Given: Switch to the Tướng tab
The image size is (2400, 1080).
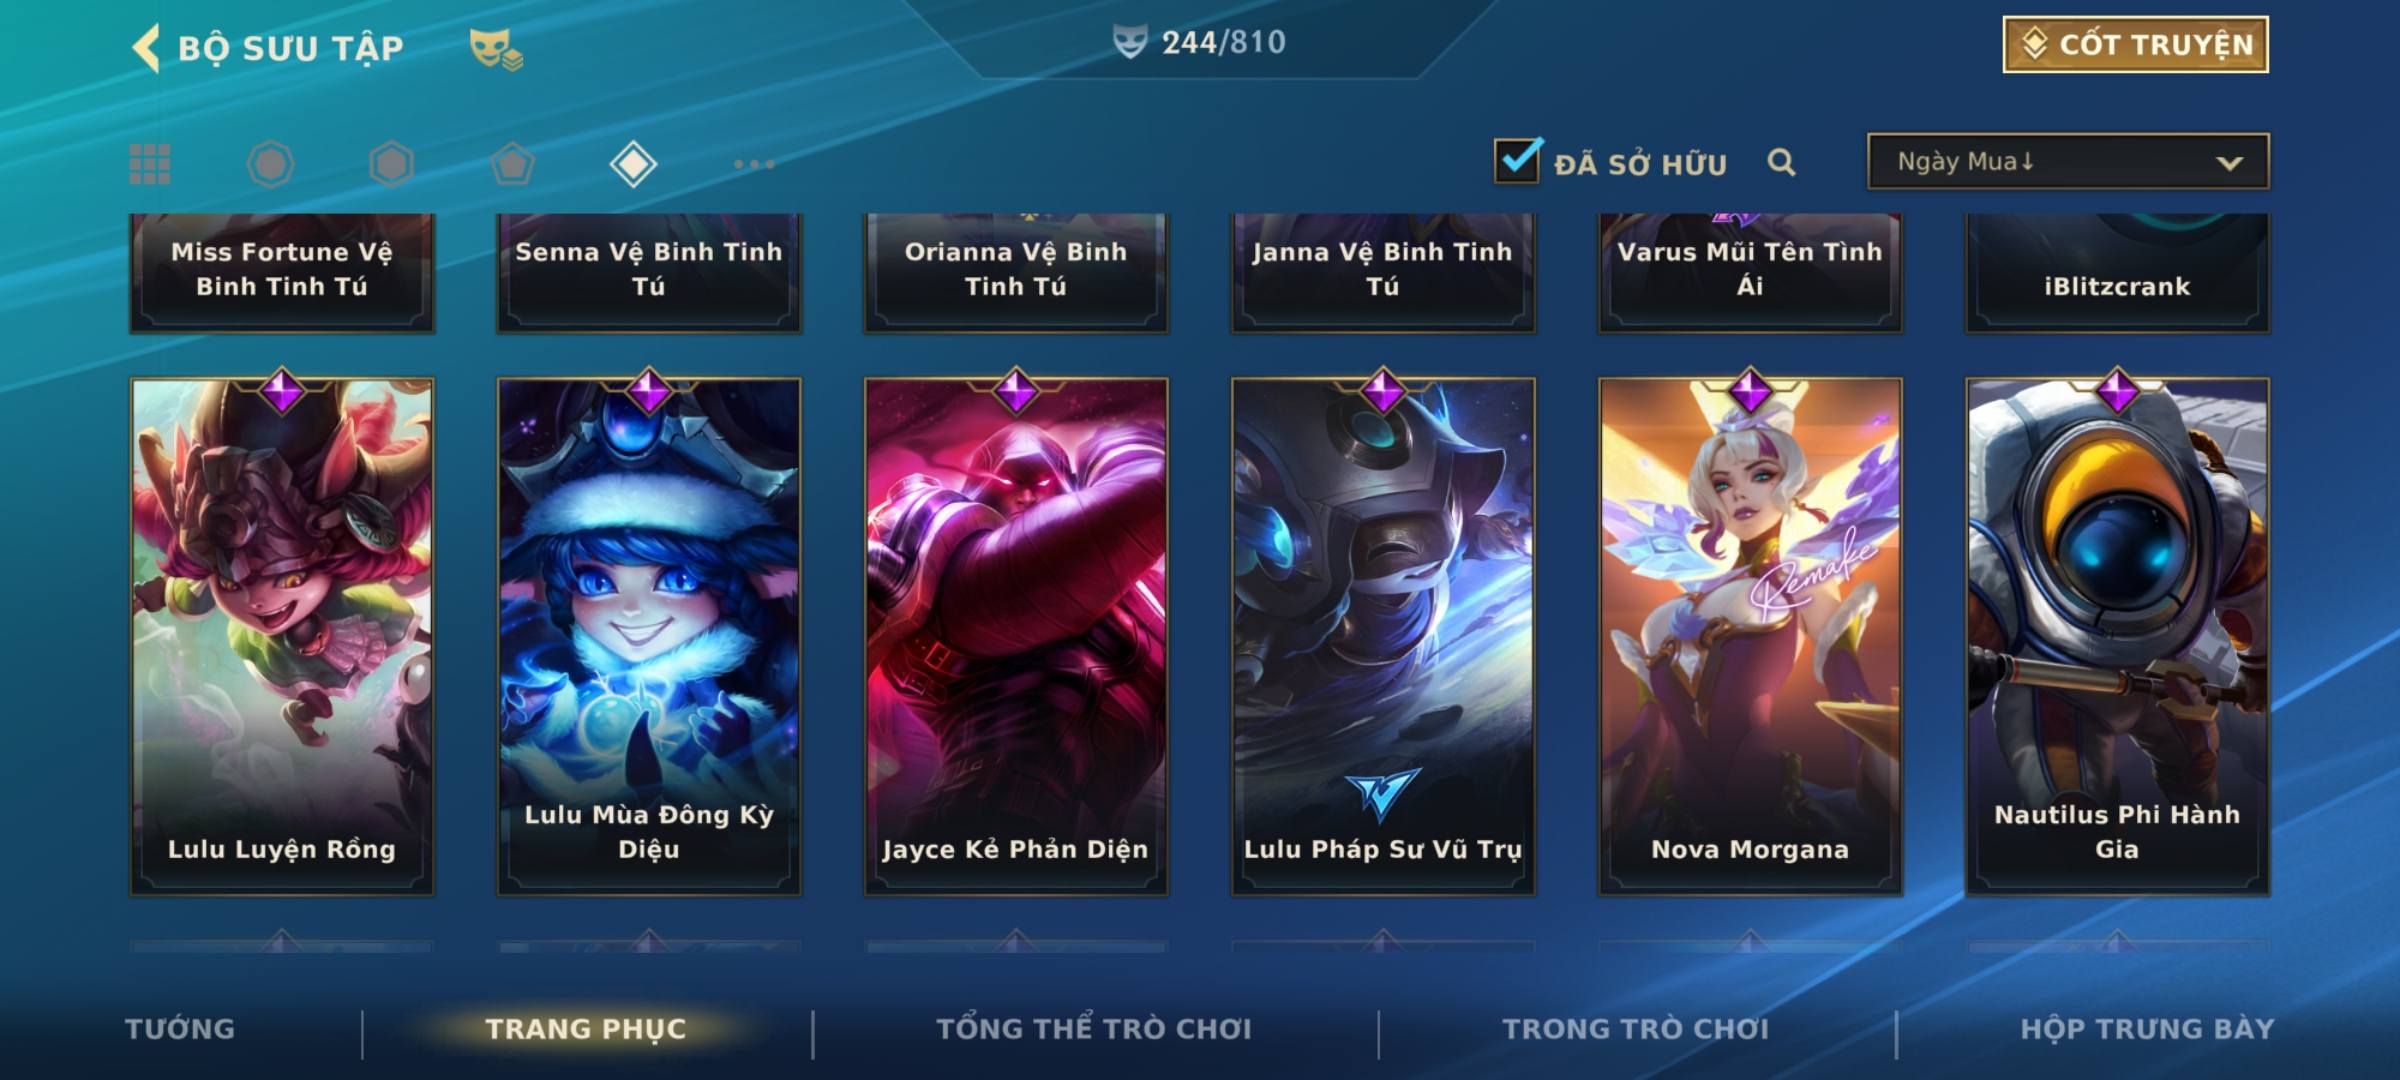Looking at the screenshot, I should coord(180,1029).
